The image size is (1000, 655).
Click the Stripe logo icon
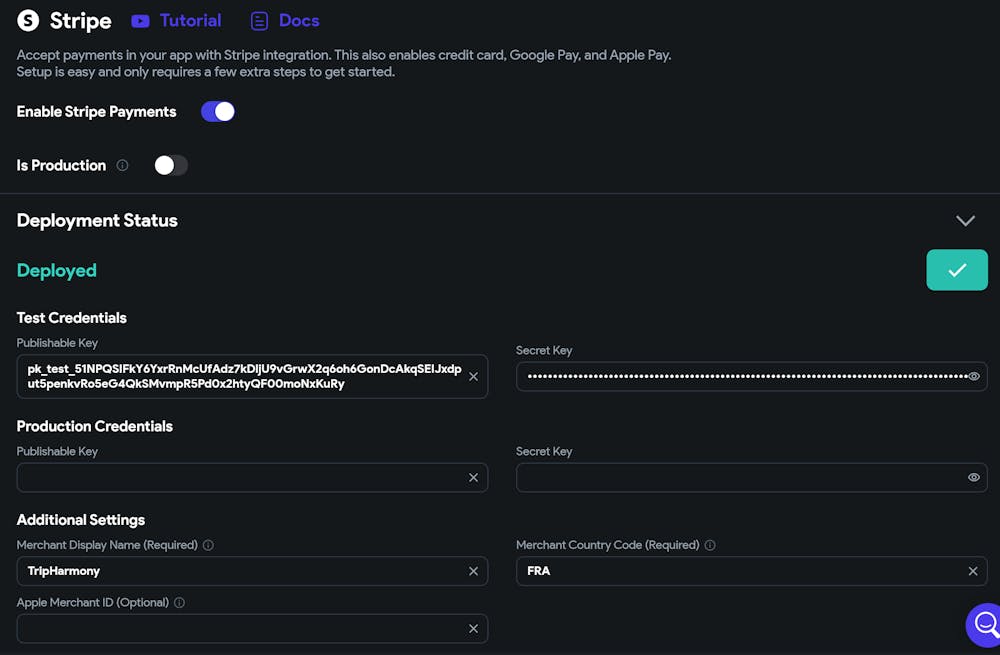(x=28, y=20)
